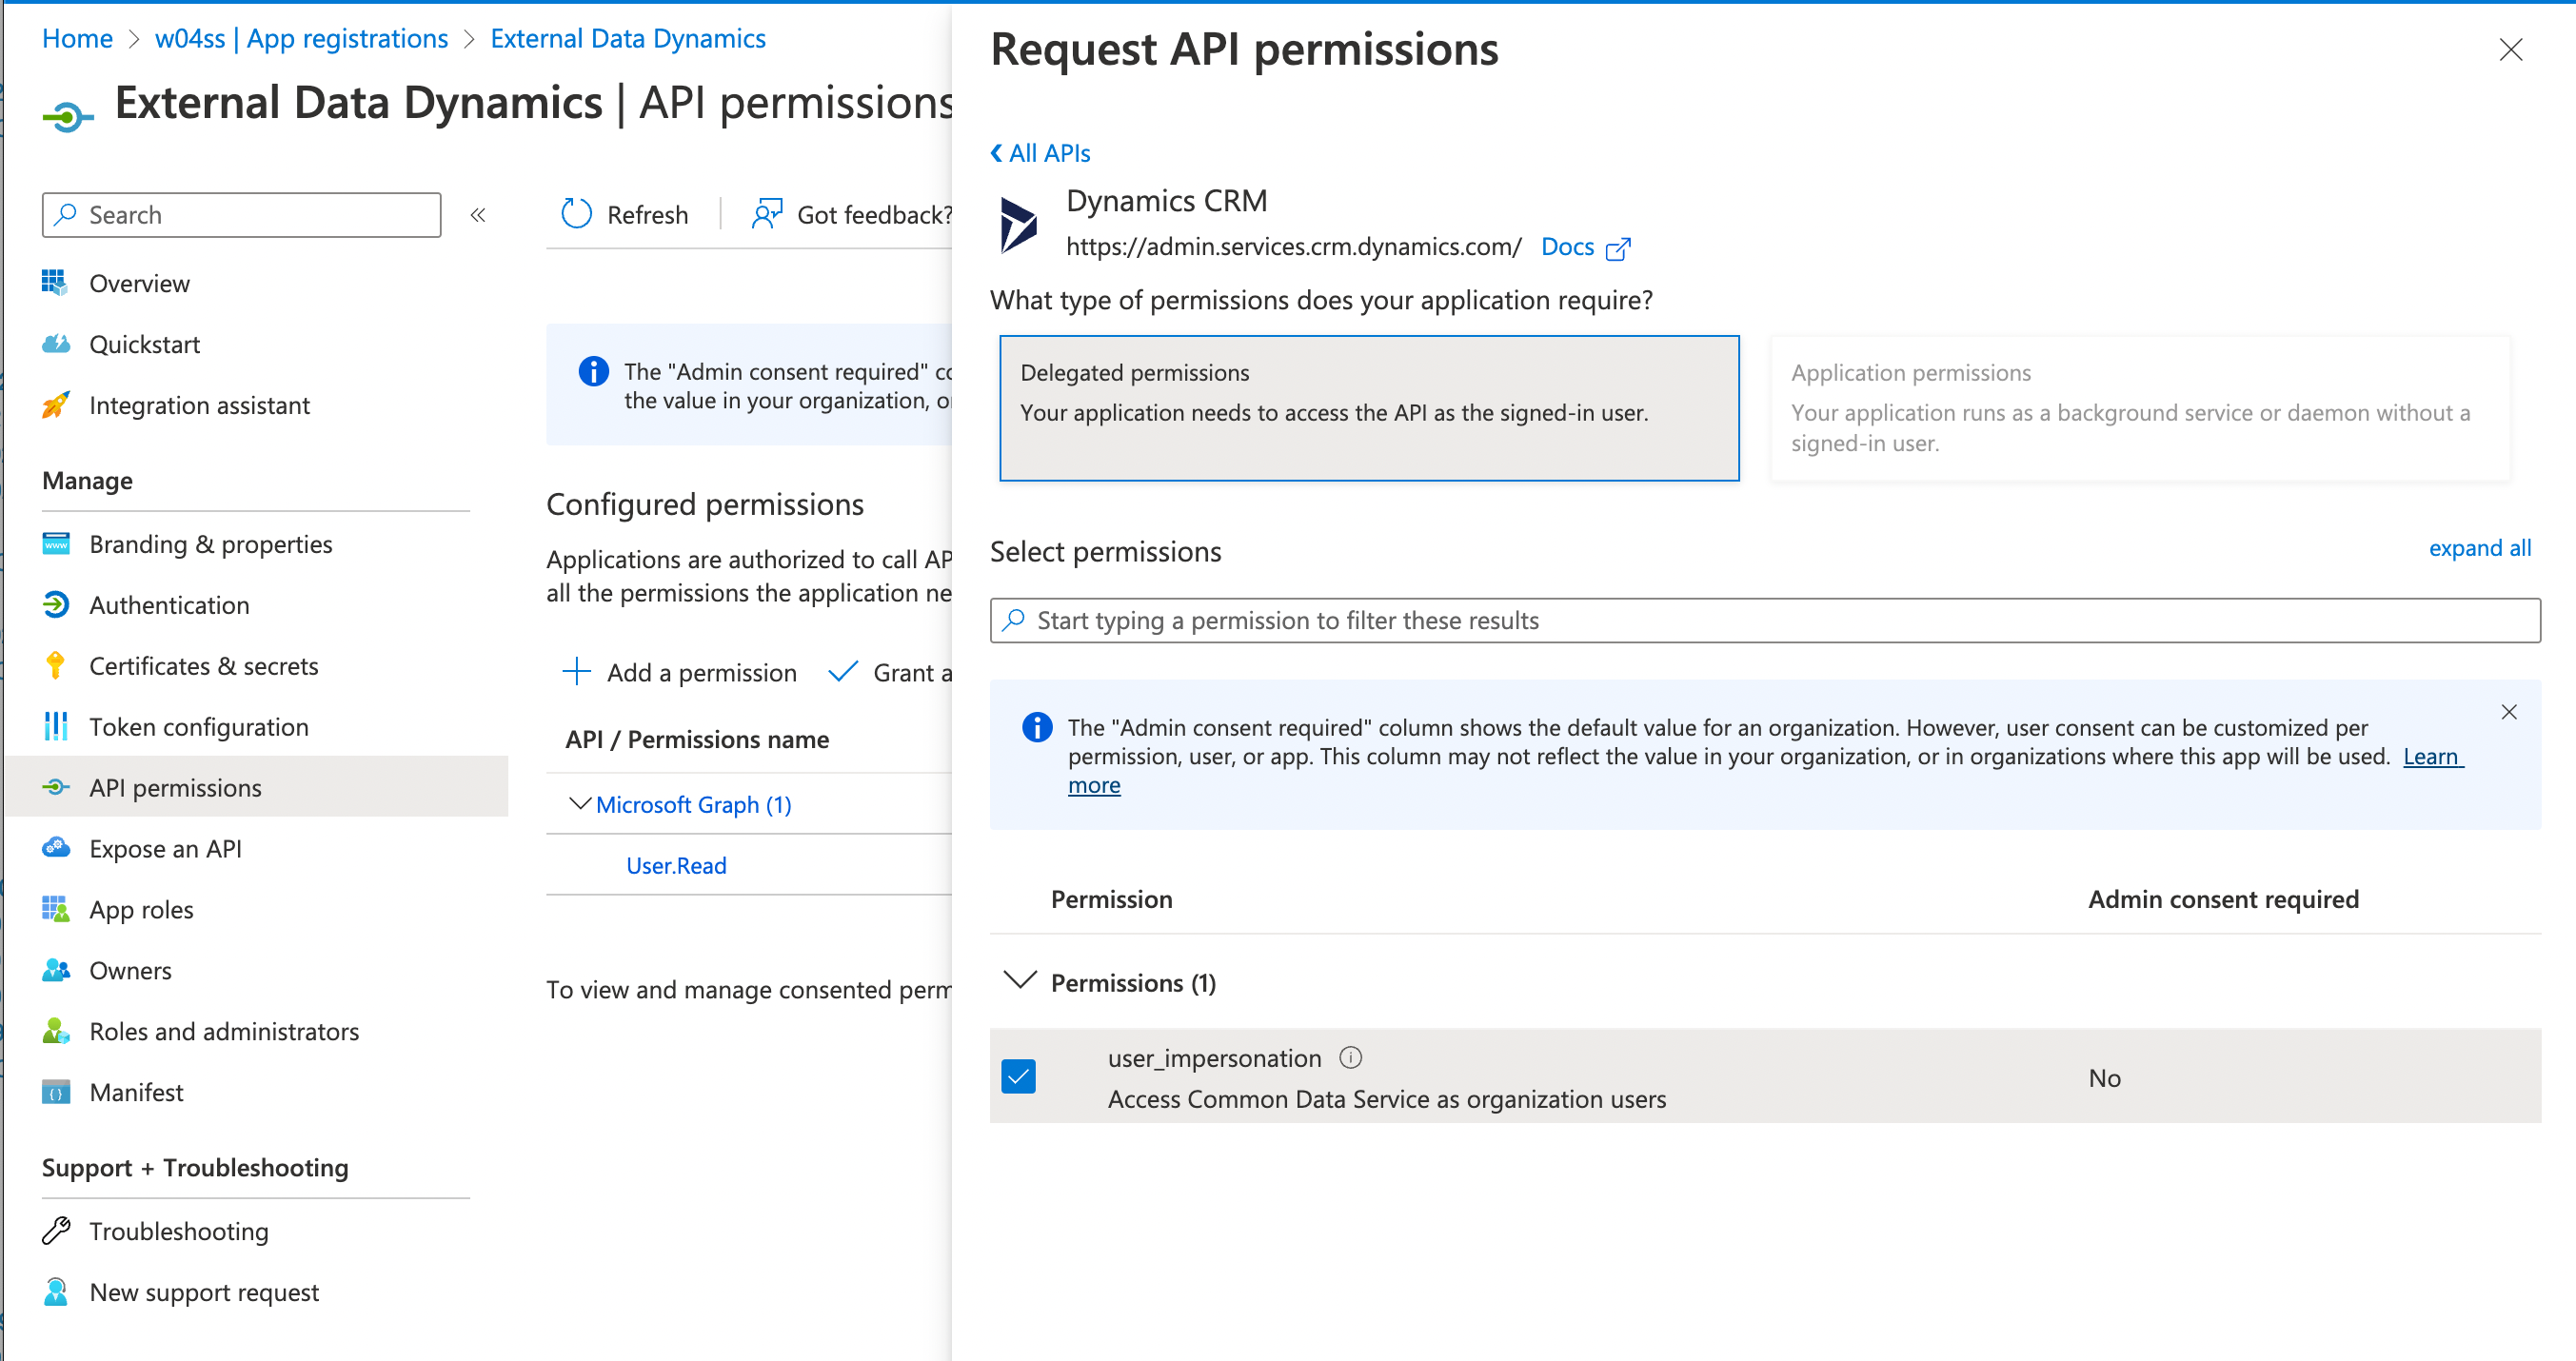This screenshot has width=2576, height=1361.
Task: Click the permission filter search field
Action: point(1764,620)
